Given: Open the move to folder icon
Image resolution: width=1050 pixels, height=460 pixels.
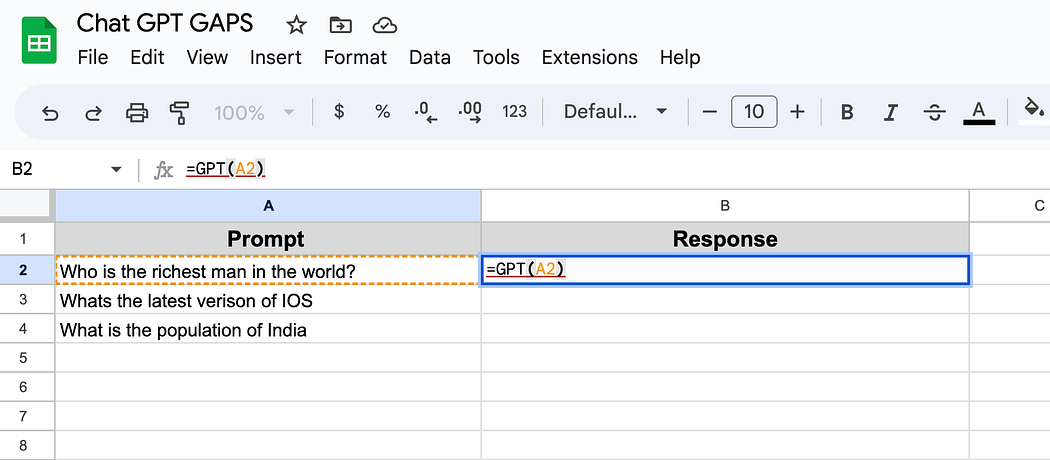Looking at the screenshot, I should [x=341, y=25].
